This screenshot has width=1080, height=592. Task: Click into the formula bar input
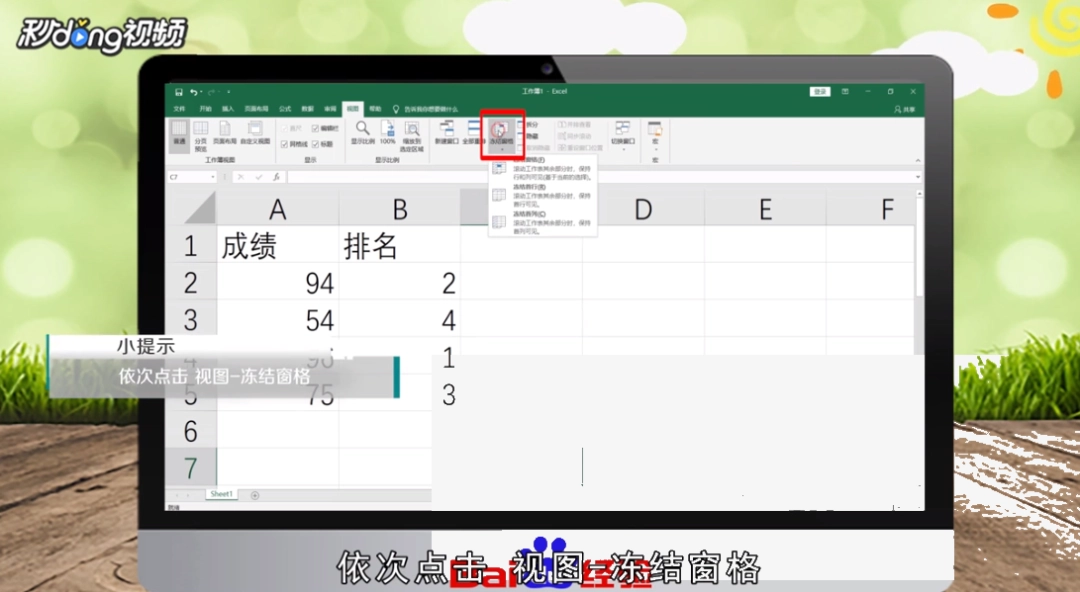click(599, 177)
